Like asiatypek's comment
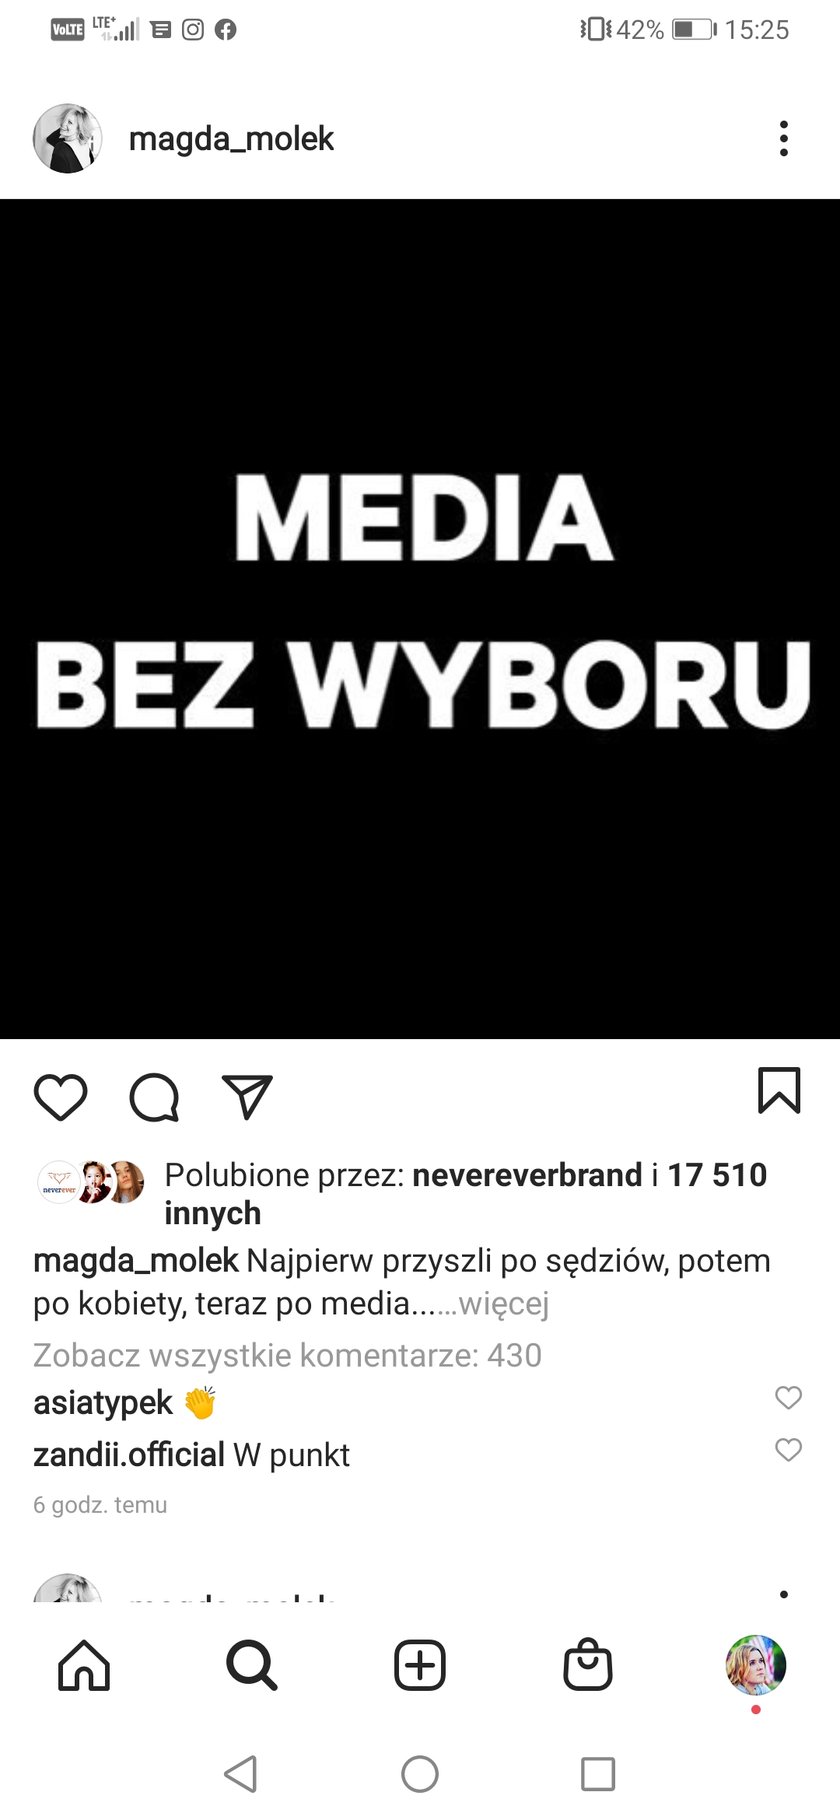The image size is (840, 1820). pos(789,1397)
